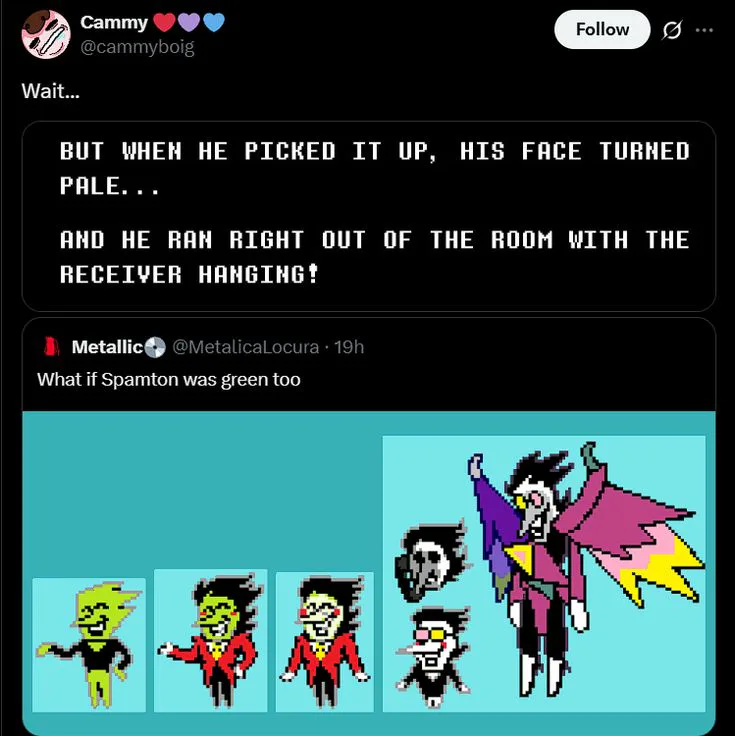Screen dimensions: 735x736
Task: Click the blue heart emoji beside Cammy
Action: [x=214, y=23]
